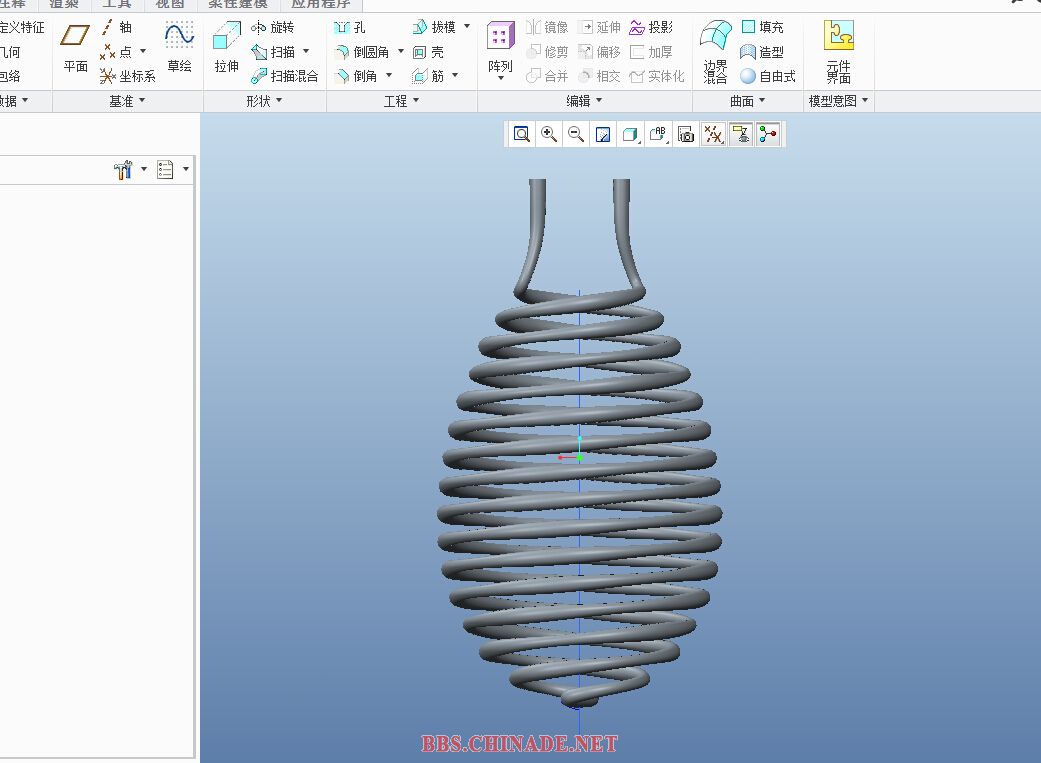Zoom in using the magnifier plus icon
The image size is (1041, 763).
click(x=549, y=135)
